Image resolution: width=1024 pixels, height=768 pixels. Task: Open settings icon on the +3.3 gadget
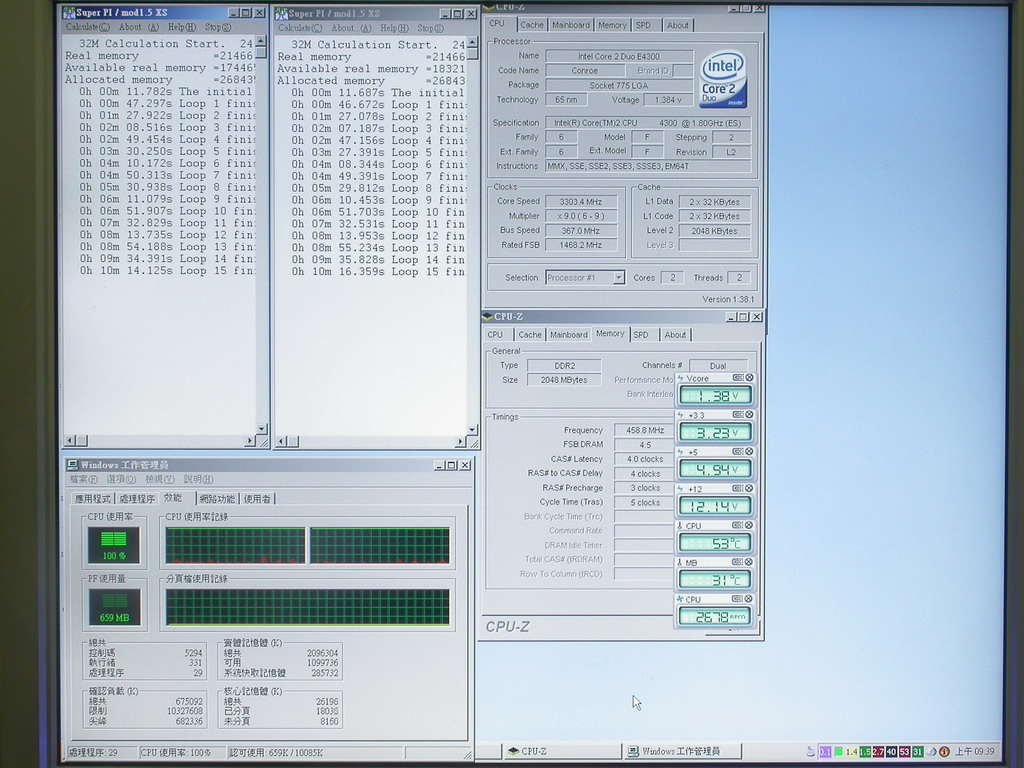coord(738,415)
